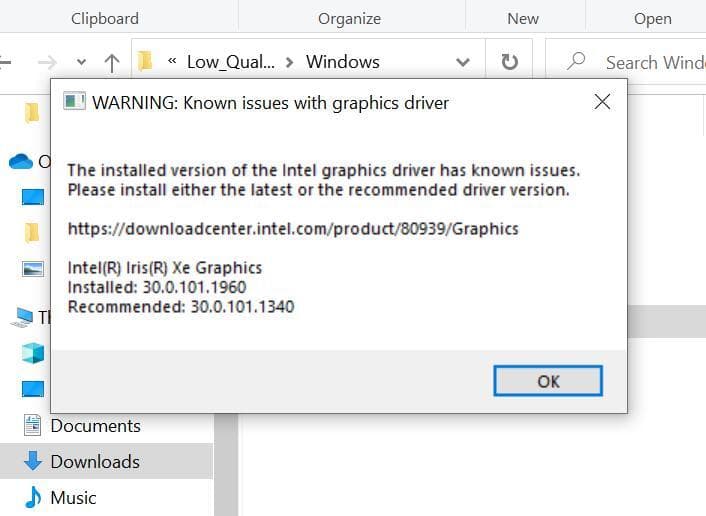Expand the hidden path double-chevron
The image size is (706, 516).
(x=172, y=61)
